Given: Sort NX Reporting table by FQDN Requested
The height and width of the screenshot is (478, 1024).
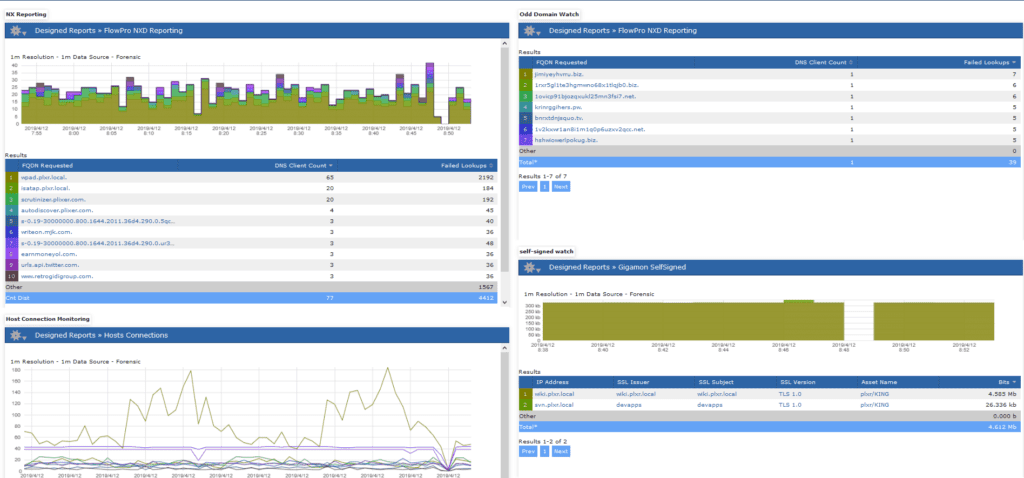Looking at the screenshot, I should pyautogui.click(x=47, y=166).
